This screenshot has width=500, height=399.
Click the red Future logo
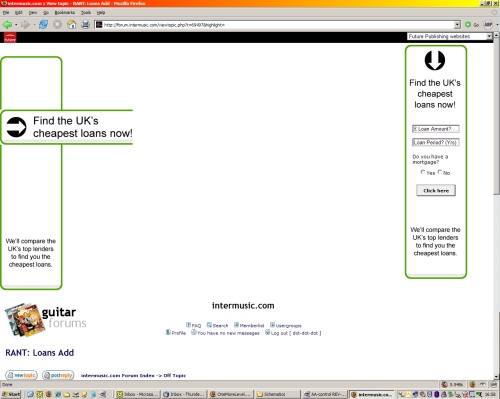coord(10,37)
